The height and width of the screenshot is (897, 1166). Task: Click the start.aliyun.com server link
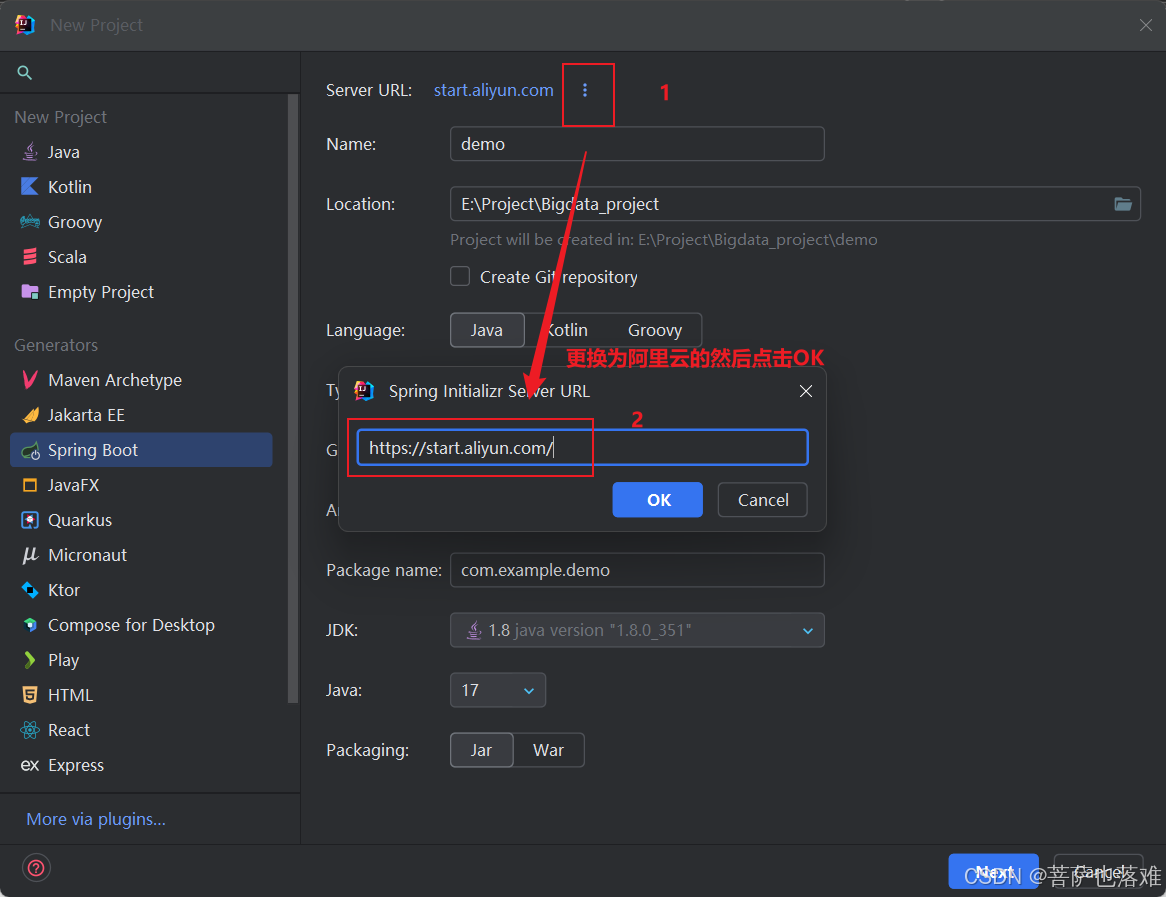[494, 90]
